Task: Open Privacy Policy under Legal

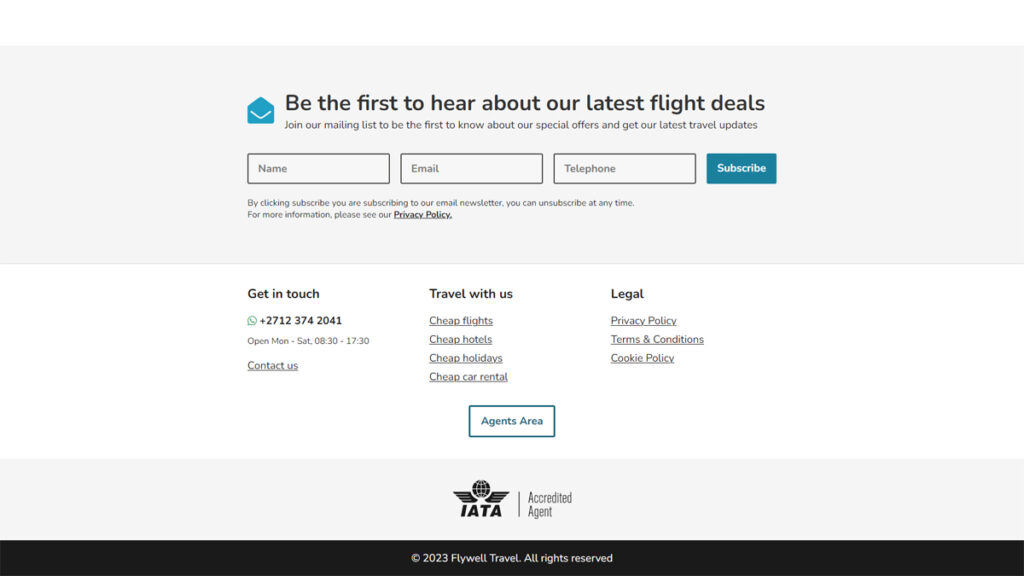Action: point(643,321)
